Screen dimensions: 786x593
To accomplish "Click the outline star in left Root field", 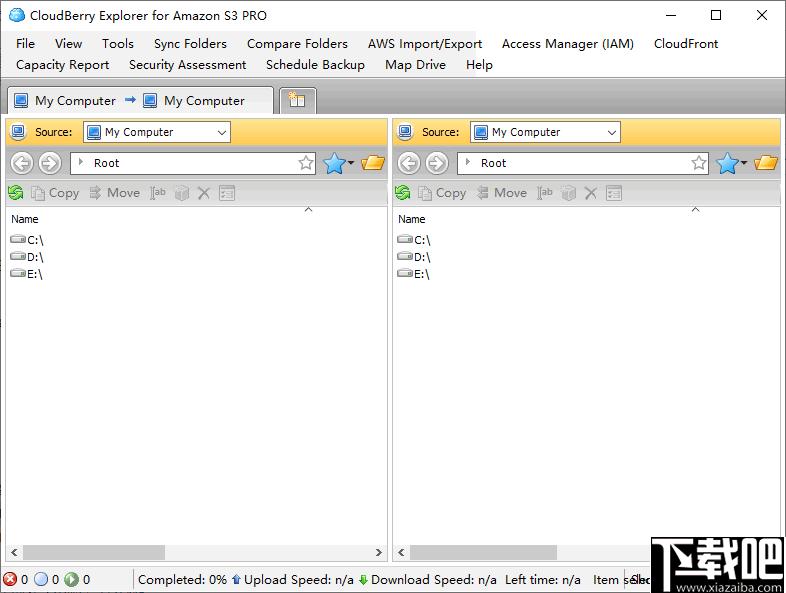I will pos(306,163).
